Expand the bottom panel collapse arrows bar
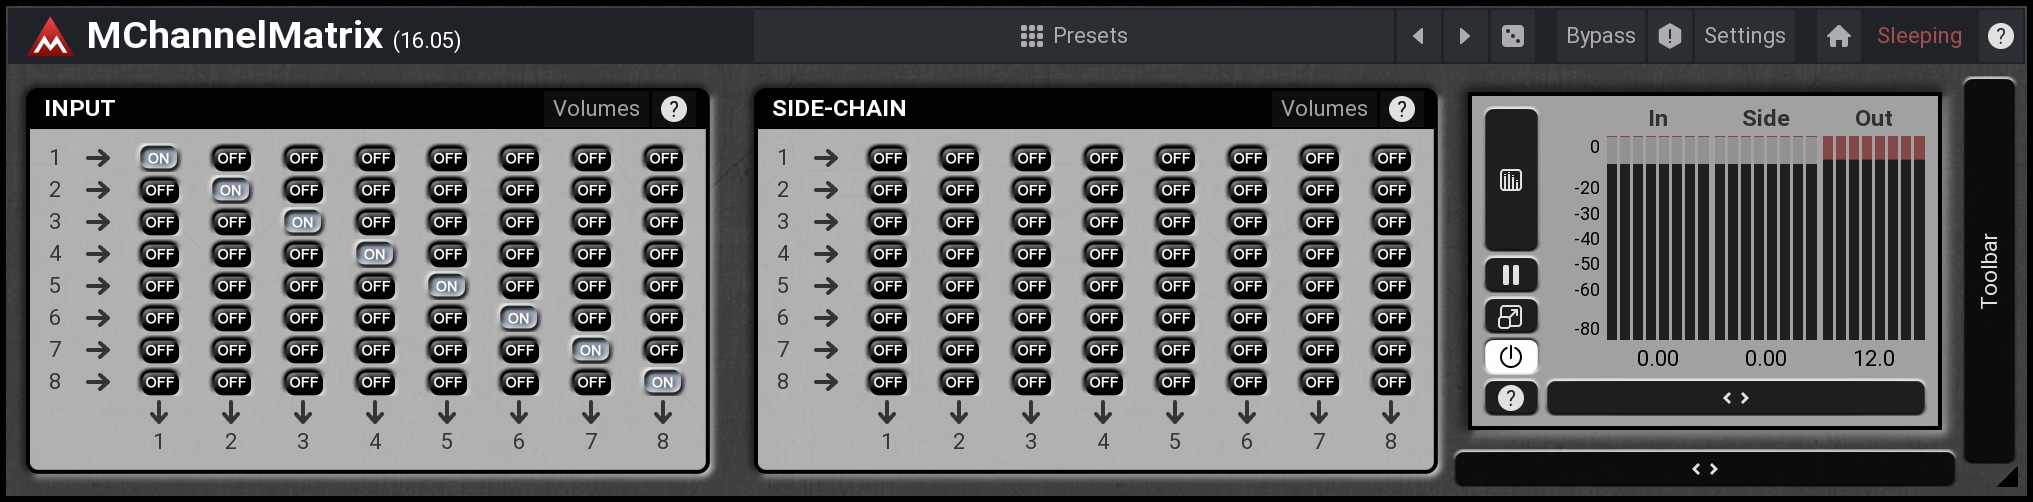This screenshot has height=502, width=2033. pyautogui.click(x=1704, y=469)
